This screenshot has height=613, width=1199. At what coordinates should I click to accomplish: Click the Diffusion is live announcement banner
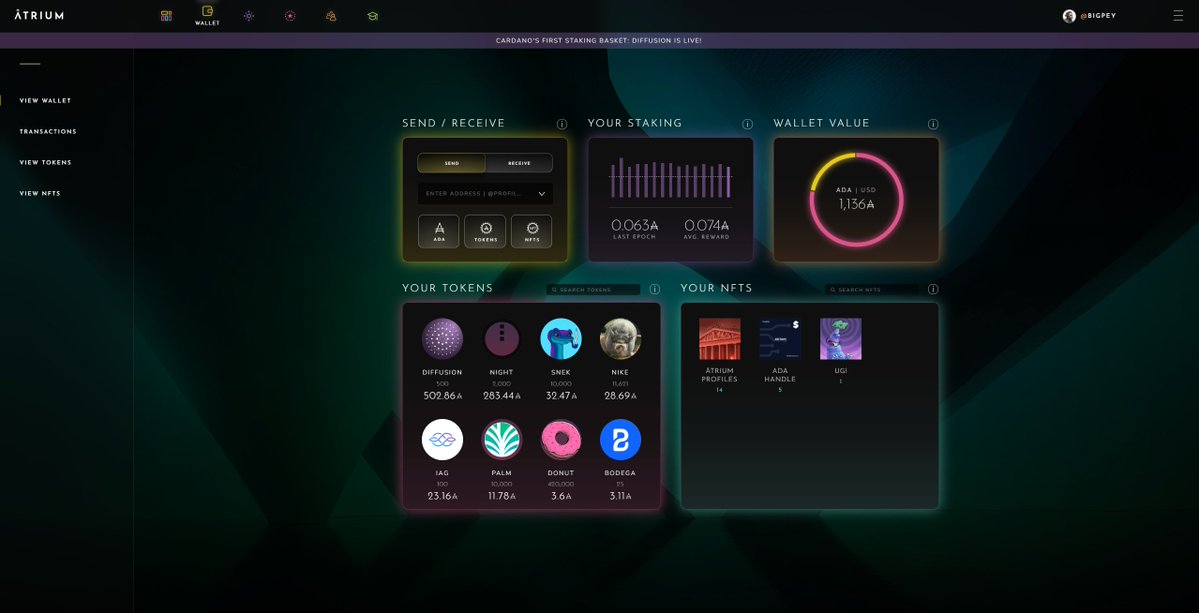tap(600, 41)
